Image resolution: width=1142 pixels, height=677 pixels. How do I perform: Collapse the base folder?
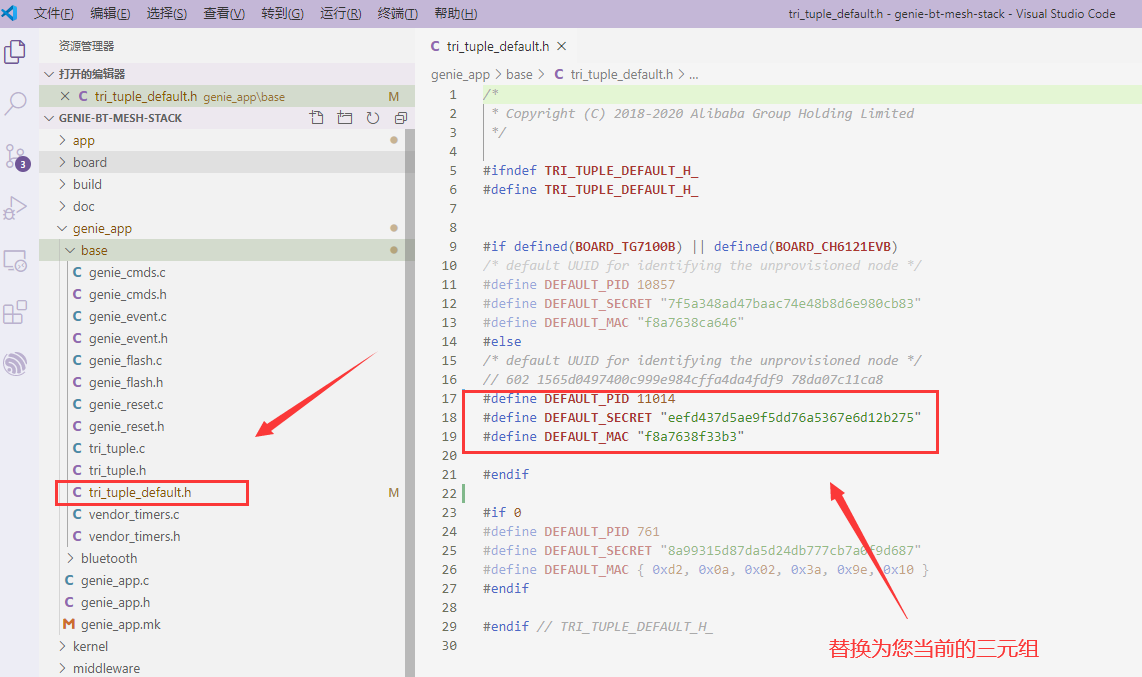coord(71,250)
